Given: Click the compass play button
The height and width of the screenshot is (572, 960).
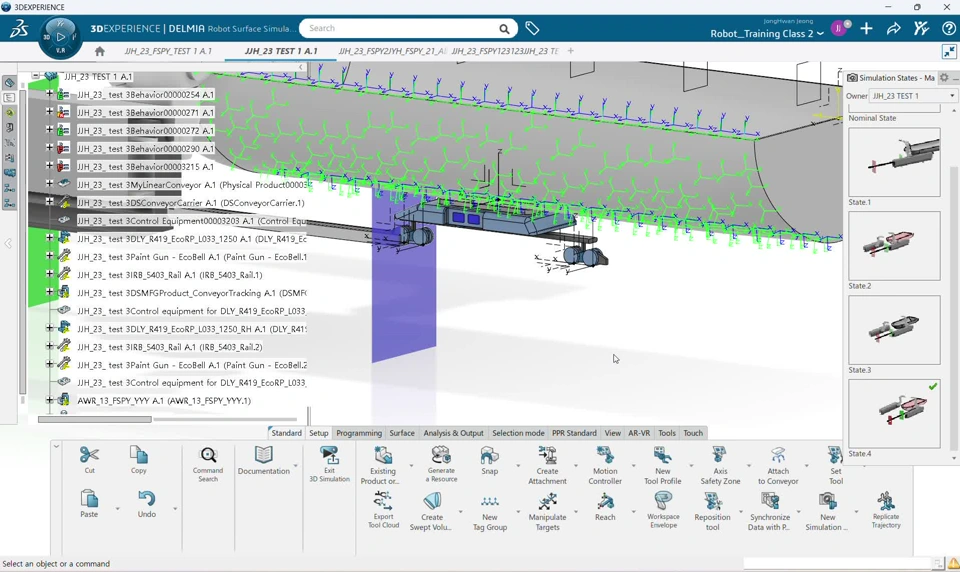Looking at the screenshot, I should pos(60,36).
